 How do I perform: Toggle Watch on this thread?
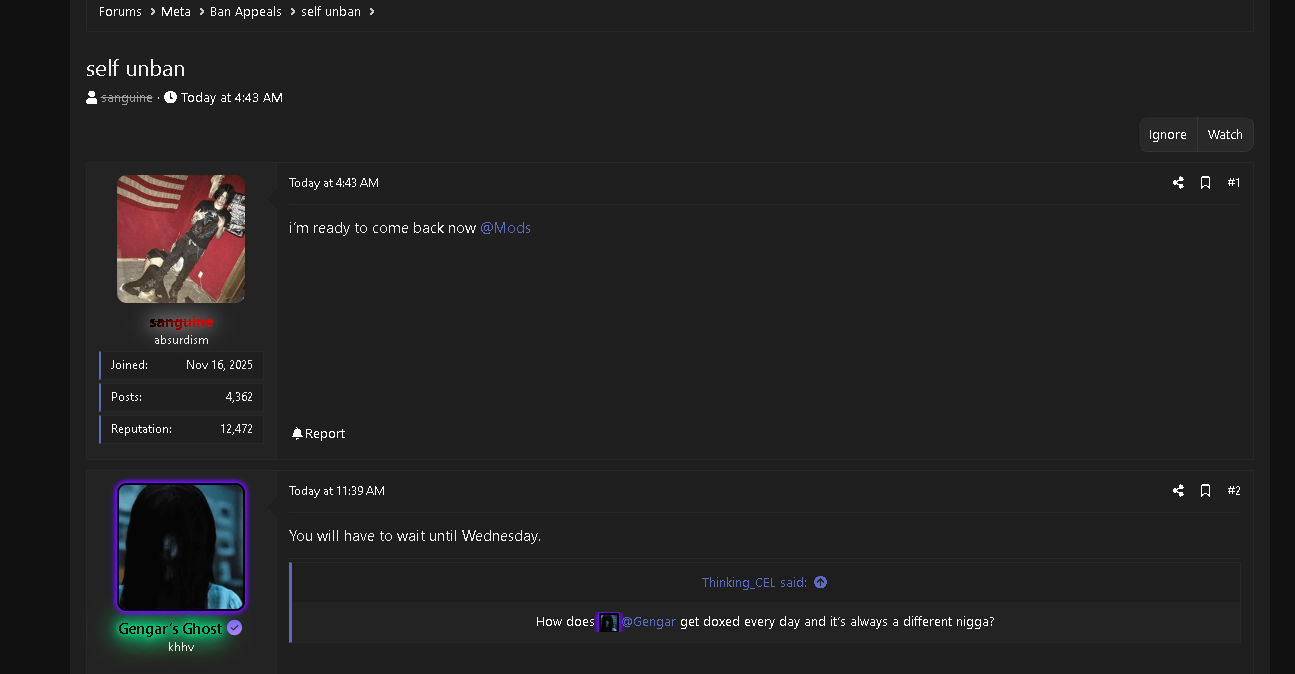coord(1225,135)
